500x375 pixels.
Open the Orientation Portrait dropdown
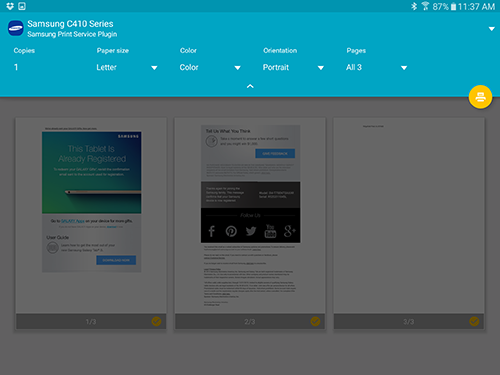point(293,67)
